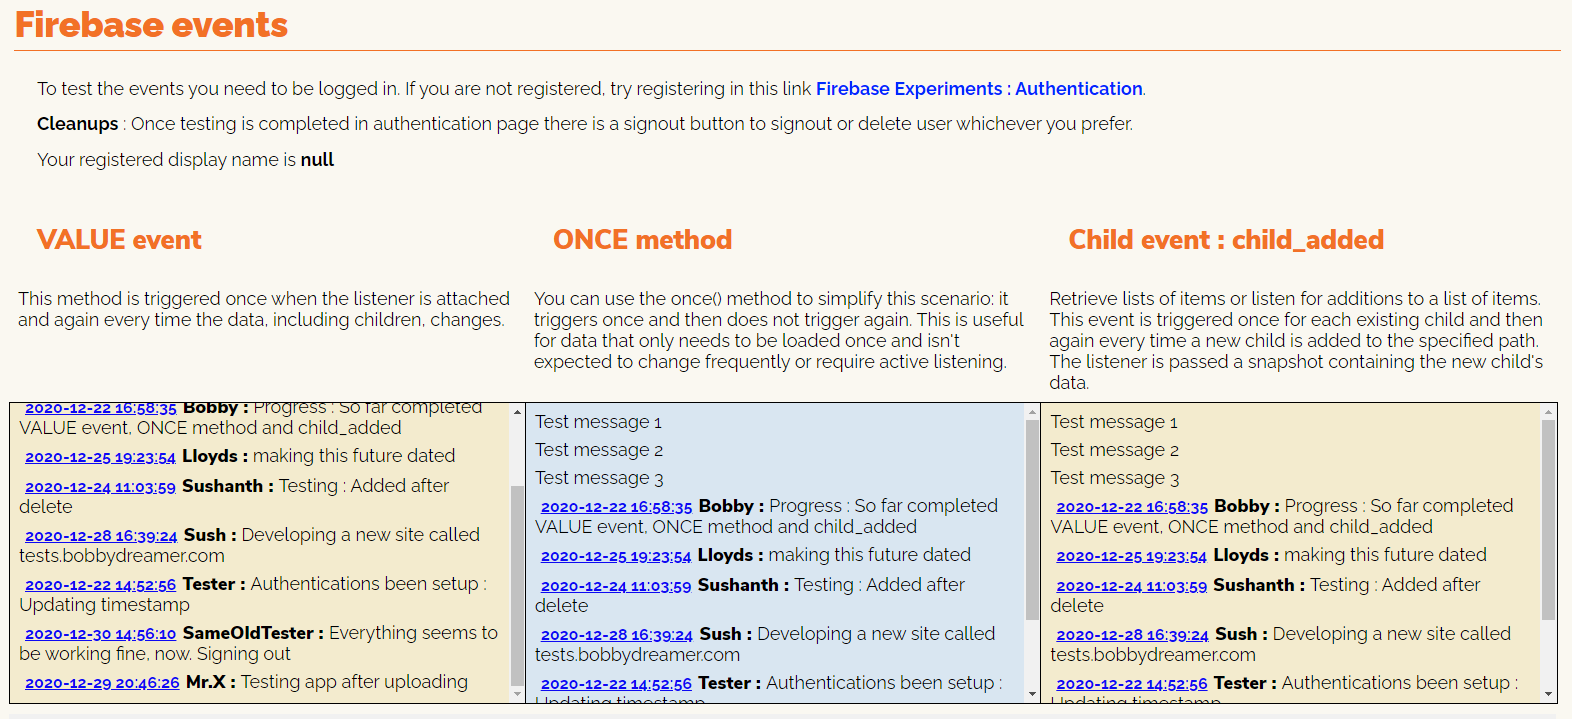Click child_added panel scrollbar up arrow
This screenshot has width=1572, height=719.
click(1549, 411)
